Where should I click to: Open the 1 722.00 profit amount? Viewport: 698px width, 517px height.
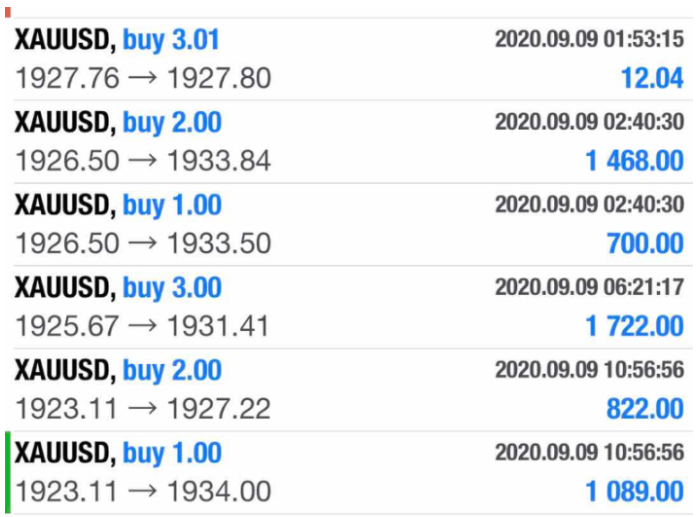[x=635, y=326]
